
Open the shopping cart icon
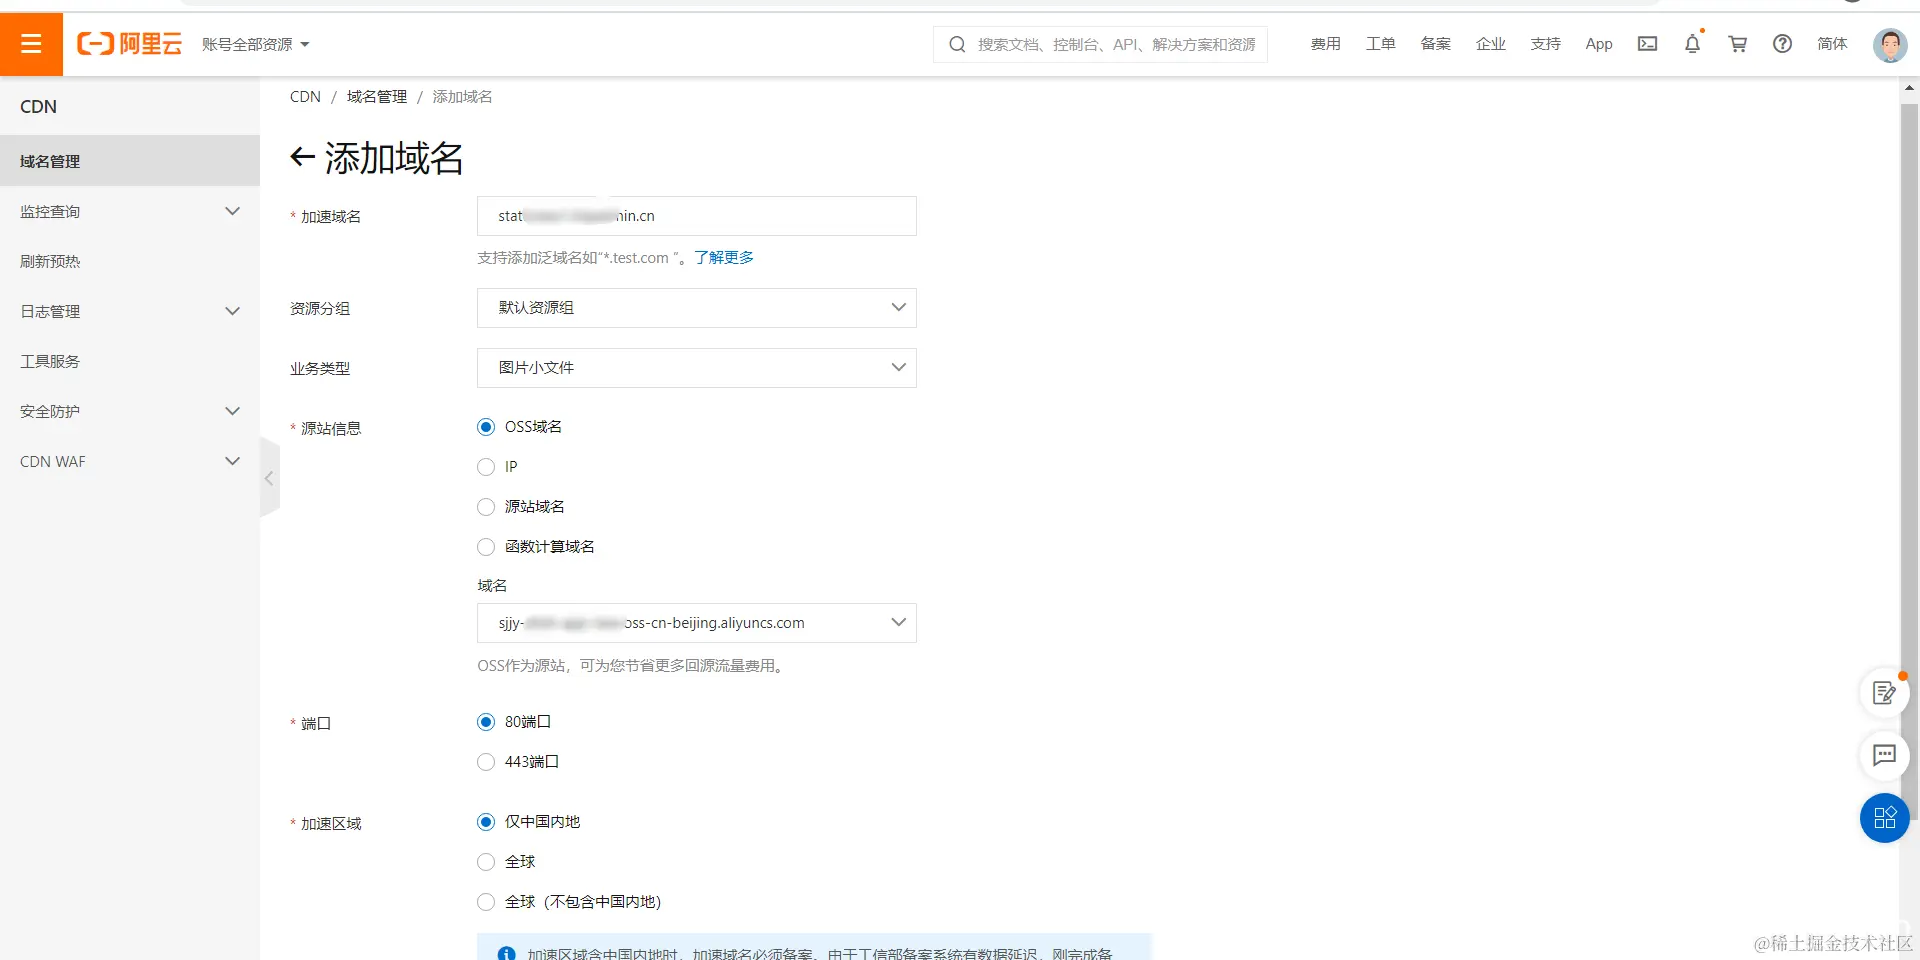1737,44
